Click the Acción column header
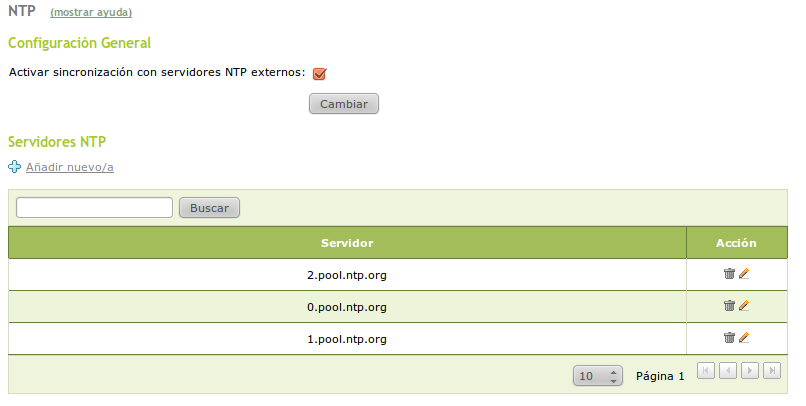The height and width of the screenshot is (406, 806). coord(736,243)
